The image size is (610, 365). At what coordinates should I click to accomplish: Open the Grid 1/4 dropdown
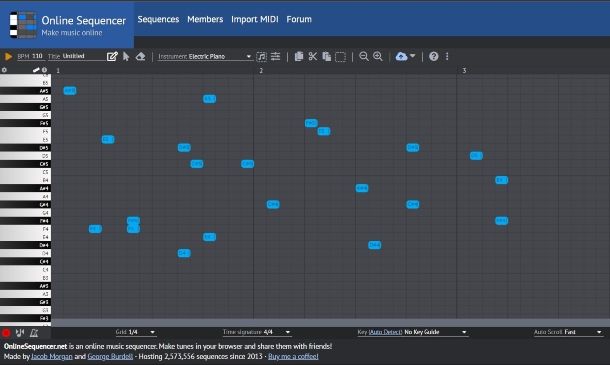click(x=136, y=332)
